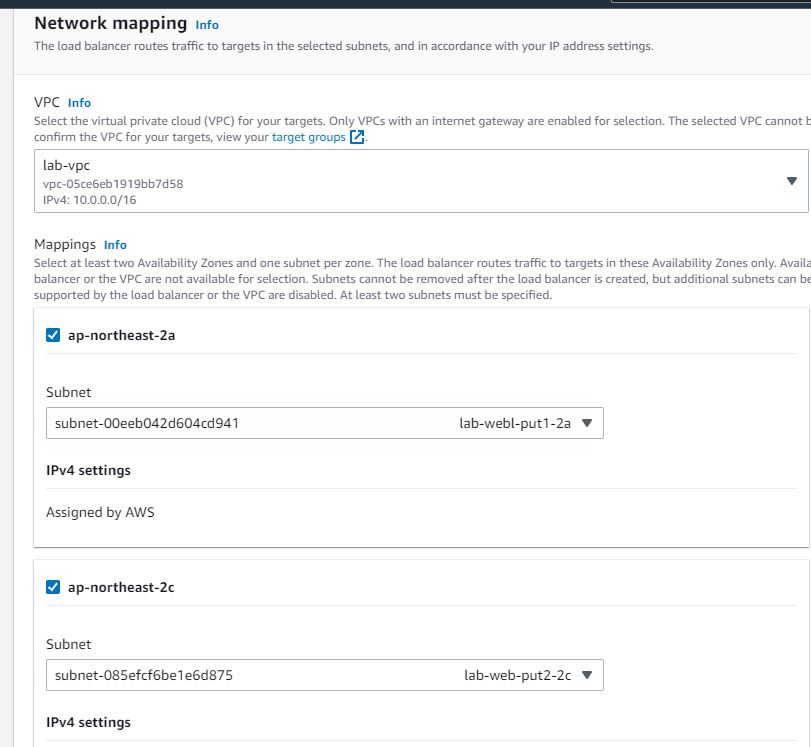811x747 pixels.
Task: Follow the target groups hyperlink
Action: tap(308, 137)
